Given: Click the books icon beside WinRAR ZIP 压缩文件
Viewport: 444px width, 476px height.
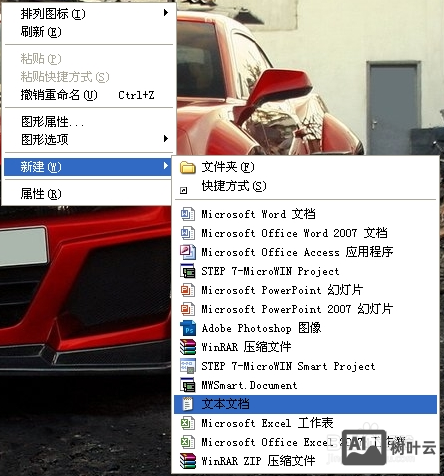Looking at the screenshot, I should coord(188,461).
